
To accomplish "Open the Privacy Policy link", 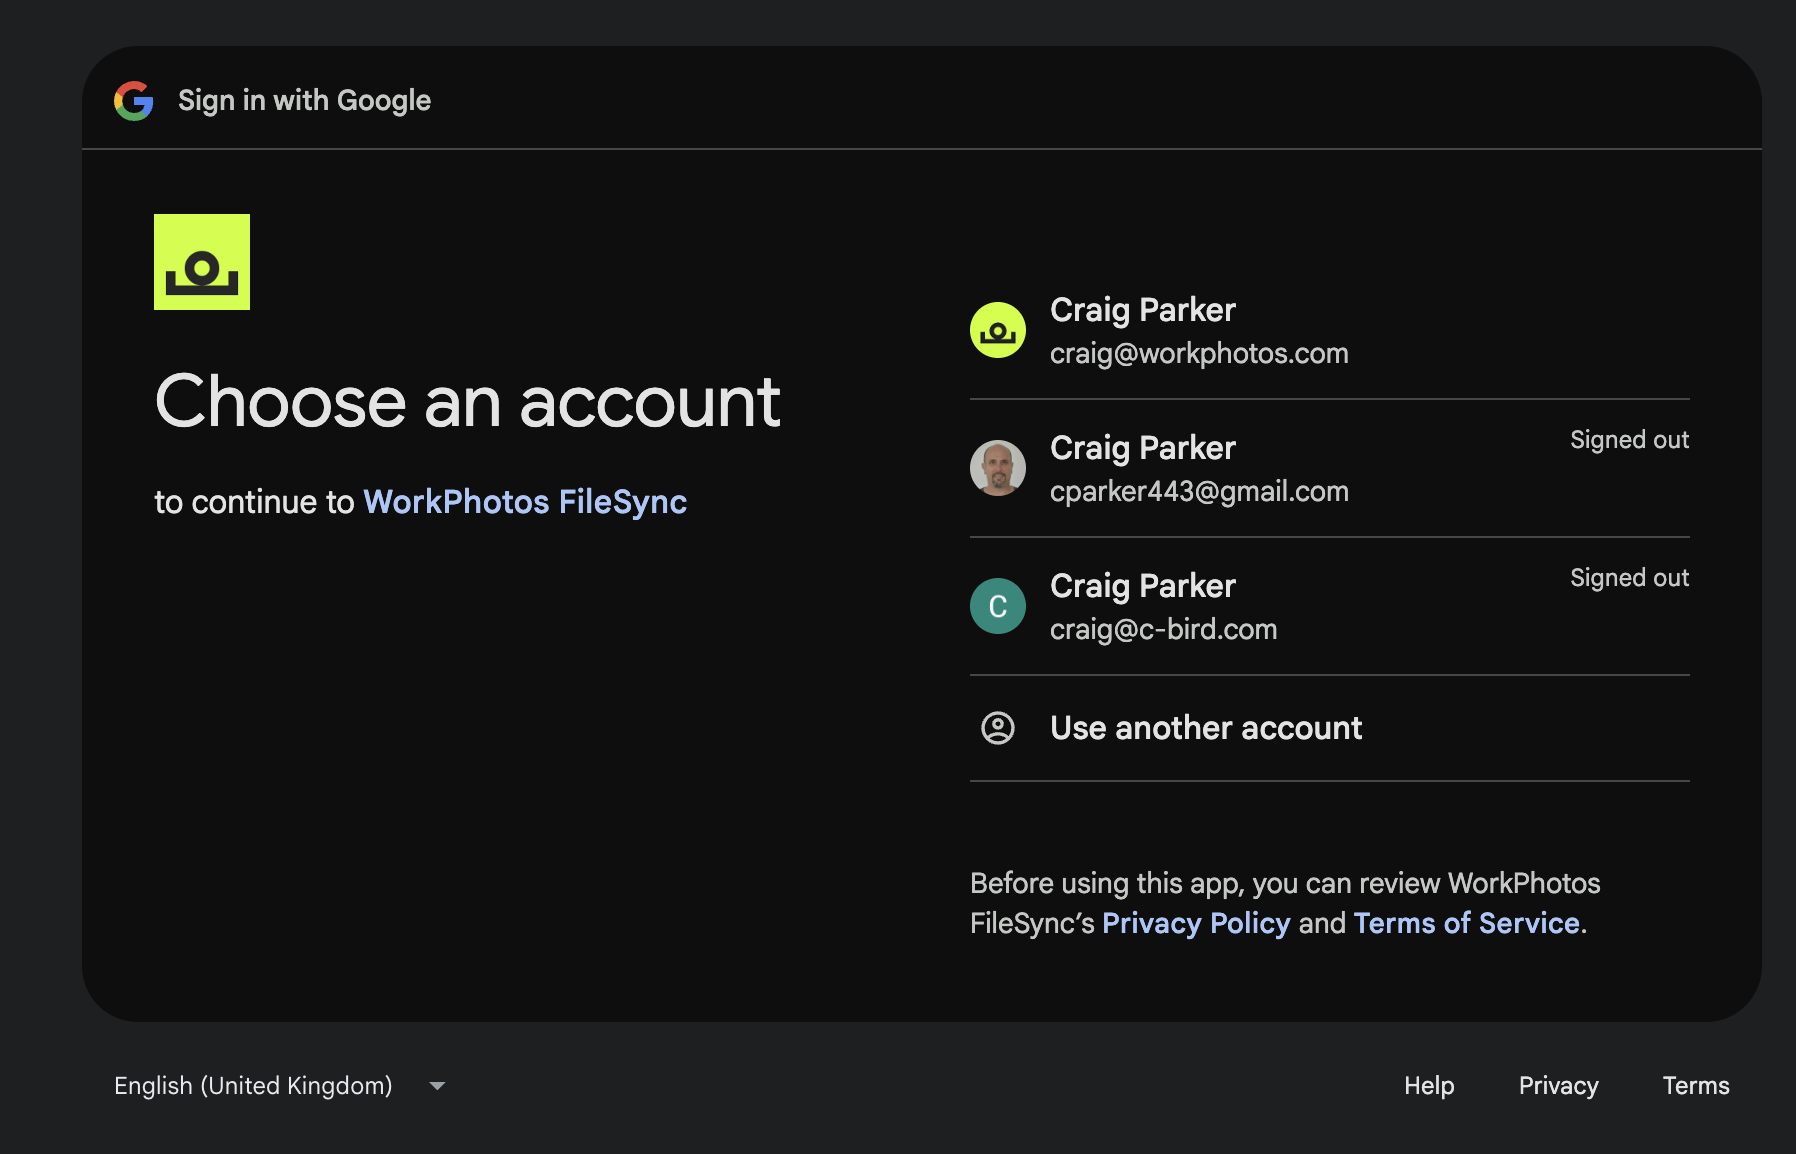I will 1196,923.
